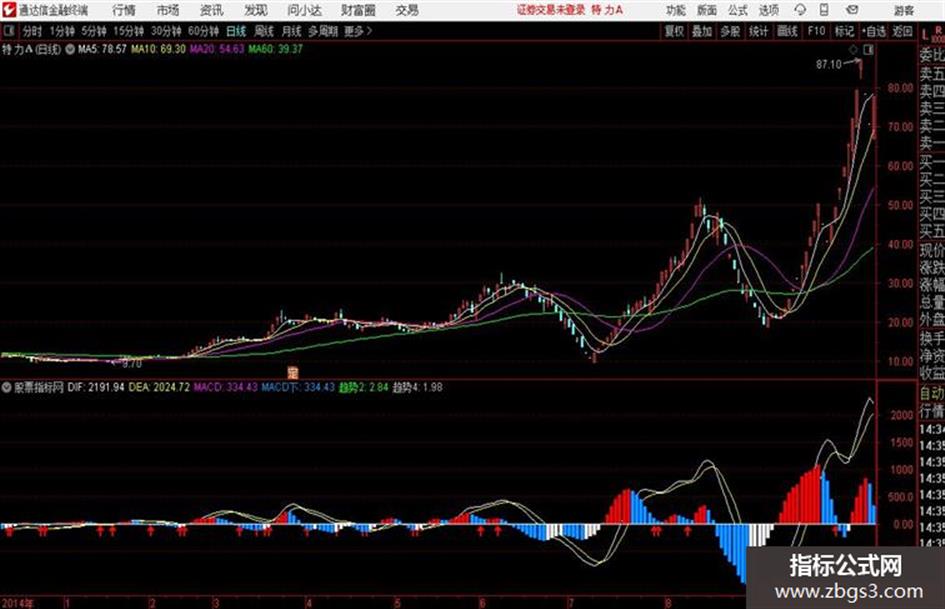Click the DIF: 2191.94 value
The width and height of the screenshot is (945, 609).
click(x=96, y=387)
